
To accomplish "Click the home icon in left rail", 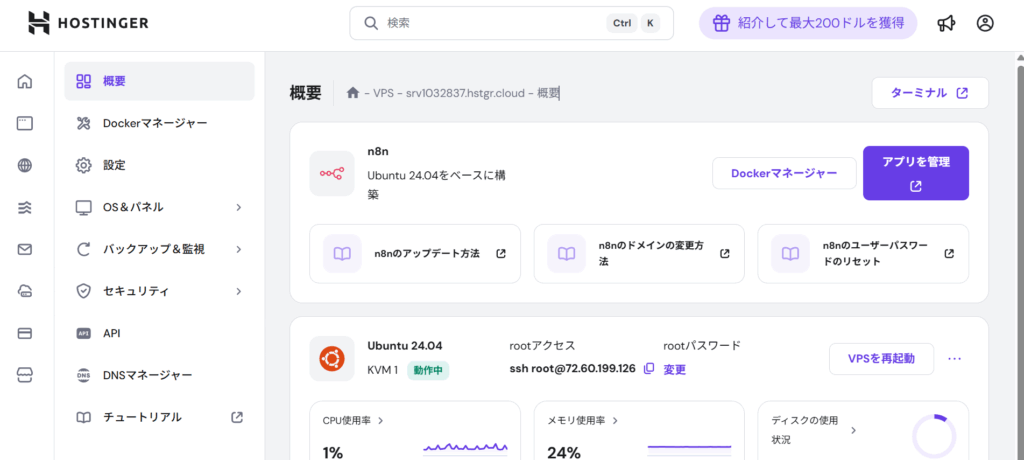I will (x=25, y=82).
